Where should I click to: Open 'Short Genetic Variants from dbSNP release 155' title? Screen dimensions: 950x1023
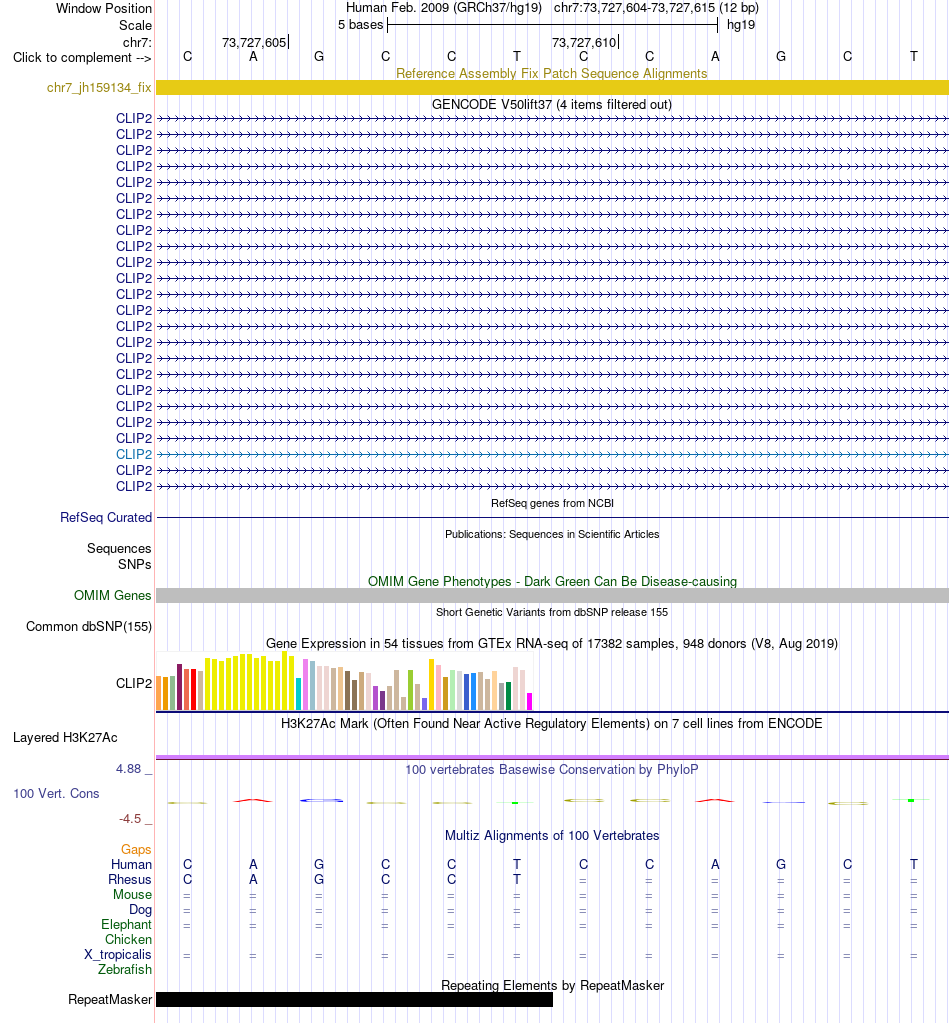pyautogui.click(x=552, y=612)
